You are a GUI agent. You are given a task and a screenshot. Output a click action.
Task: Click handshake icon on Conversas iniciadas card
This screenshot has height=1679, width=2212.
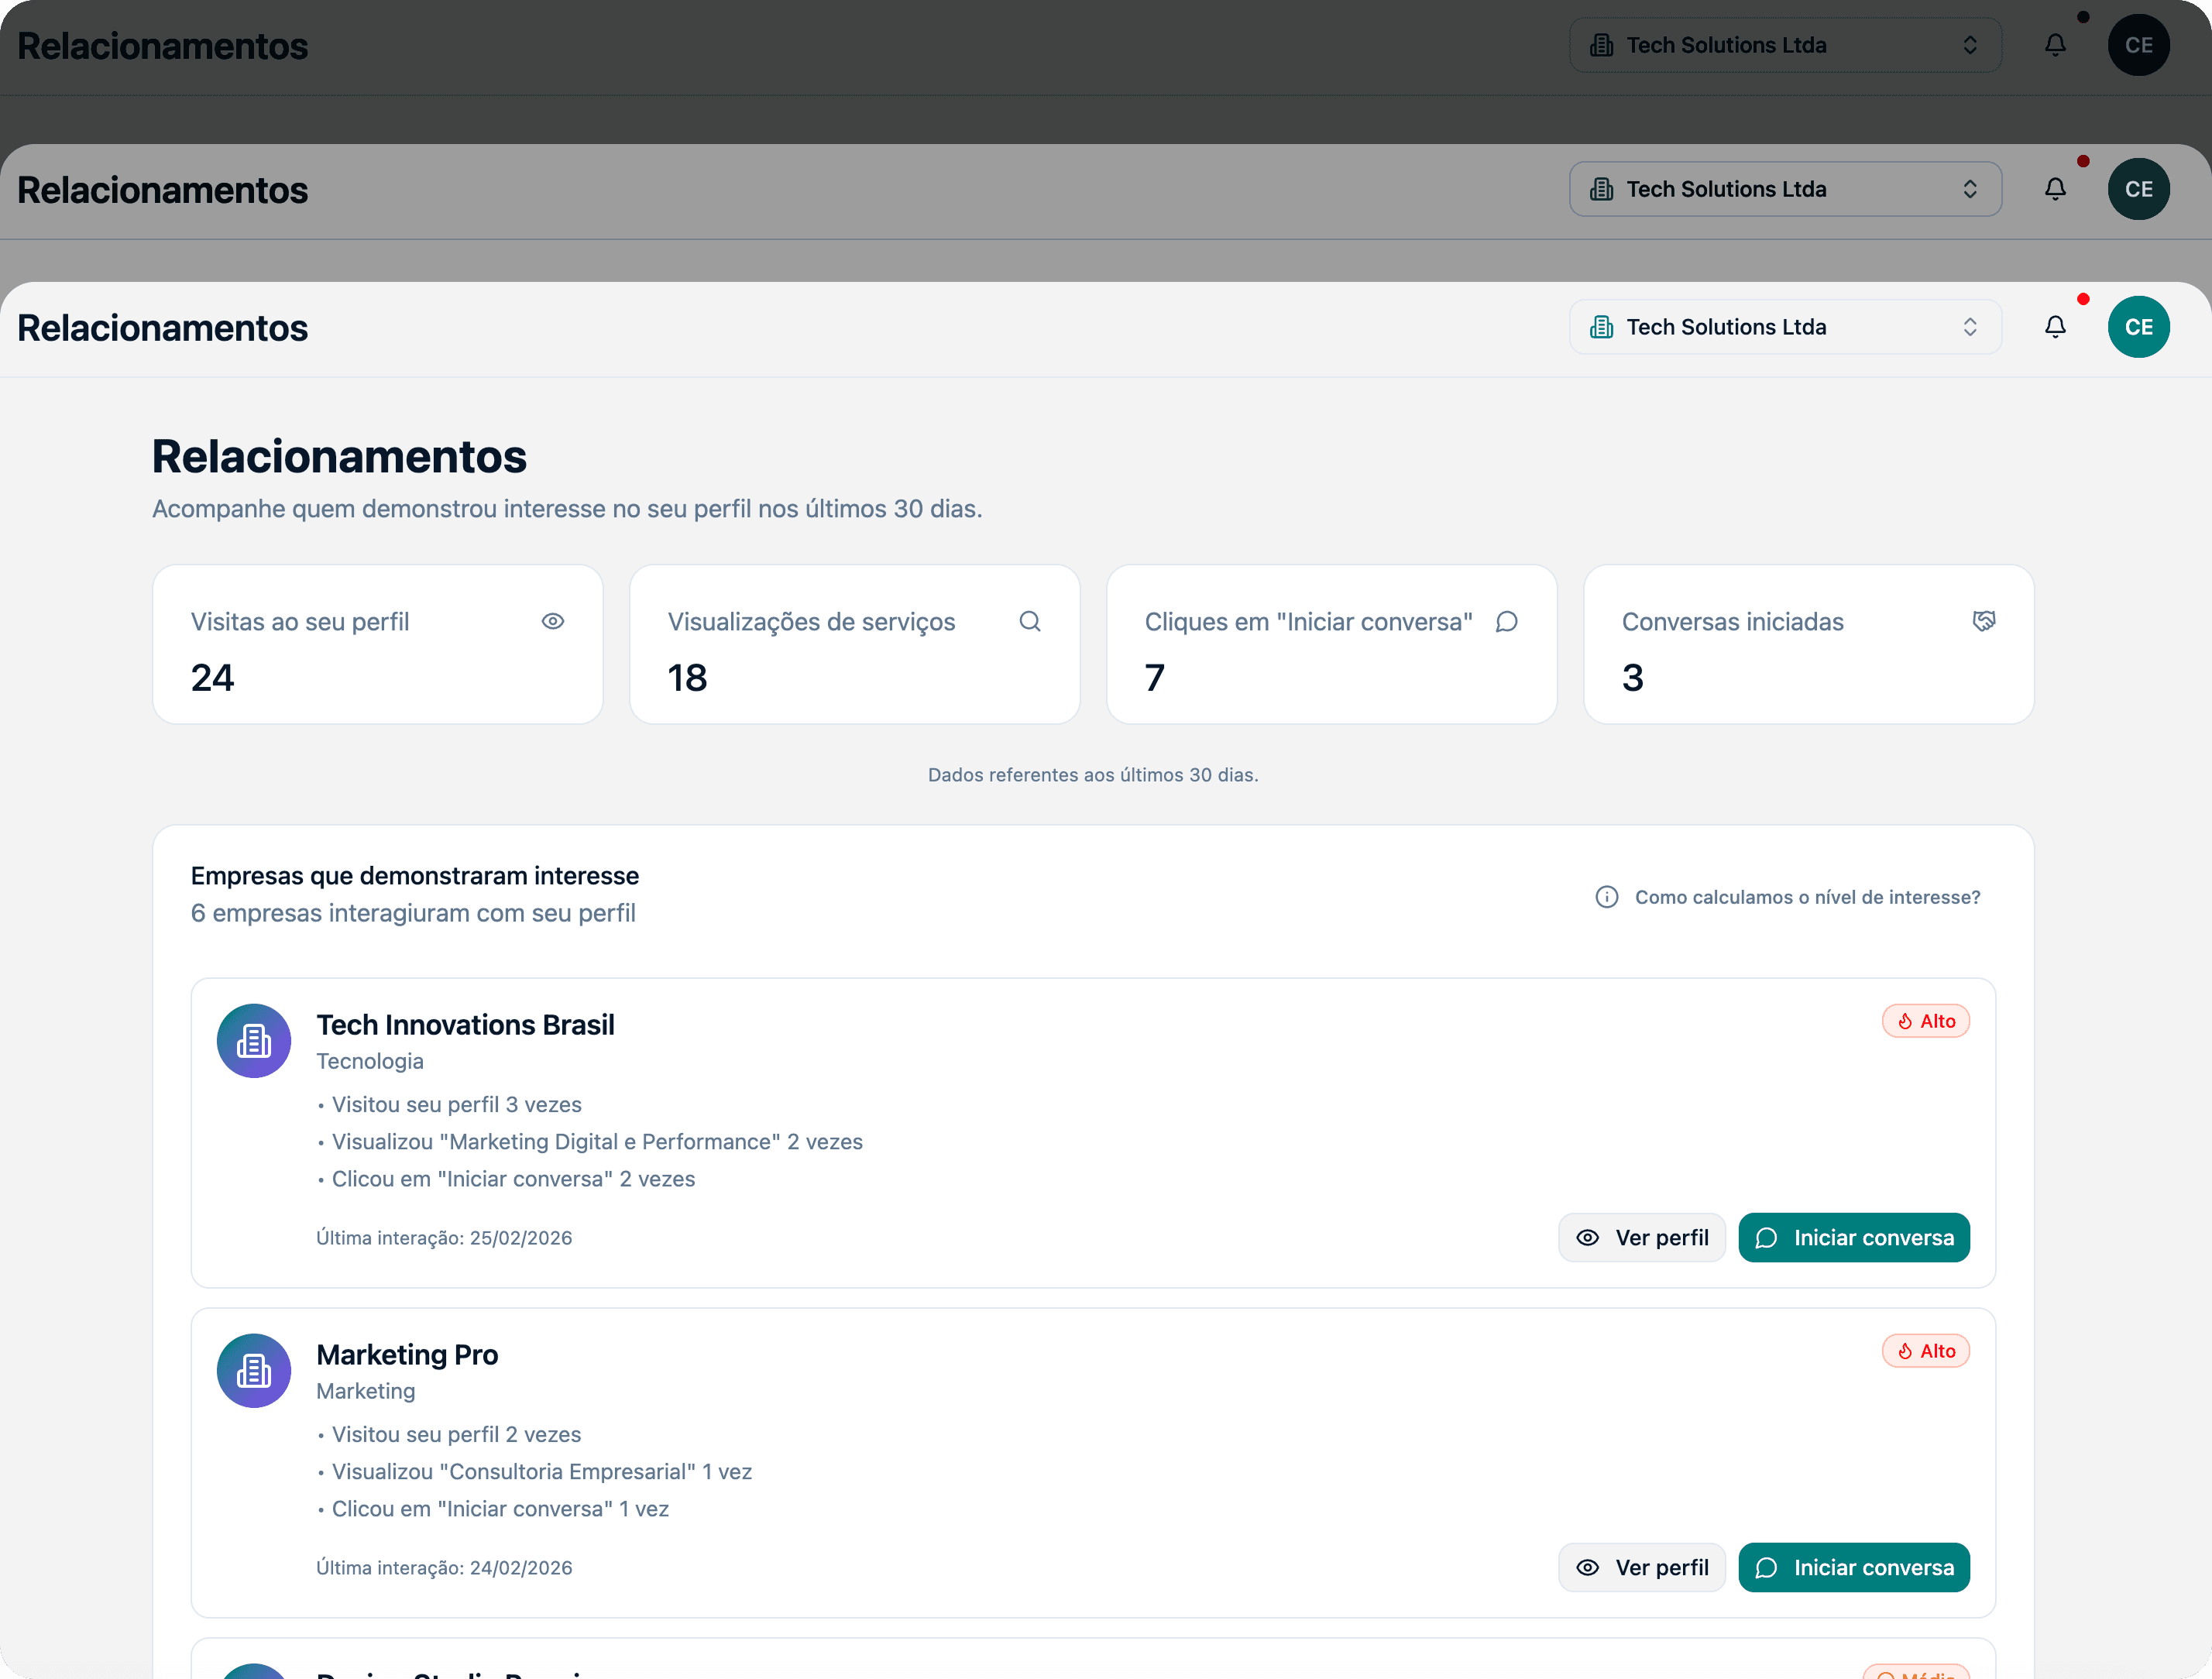click(1984, 621)
